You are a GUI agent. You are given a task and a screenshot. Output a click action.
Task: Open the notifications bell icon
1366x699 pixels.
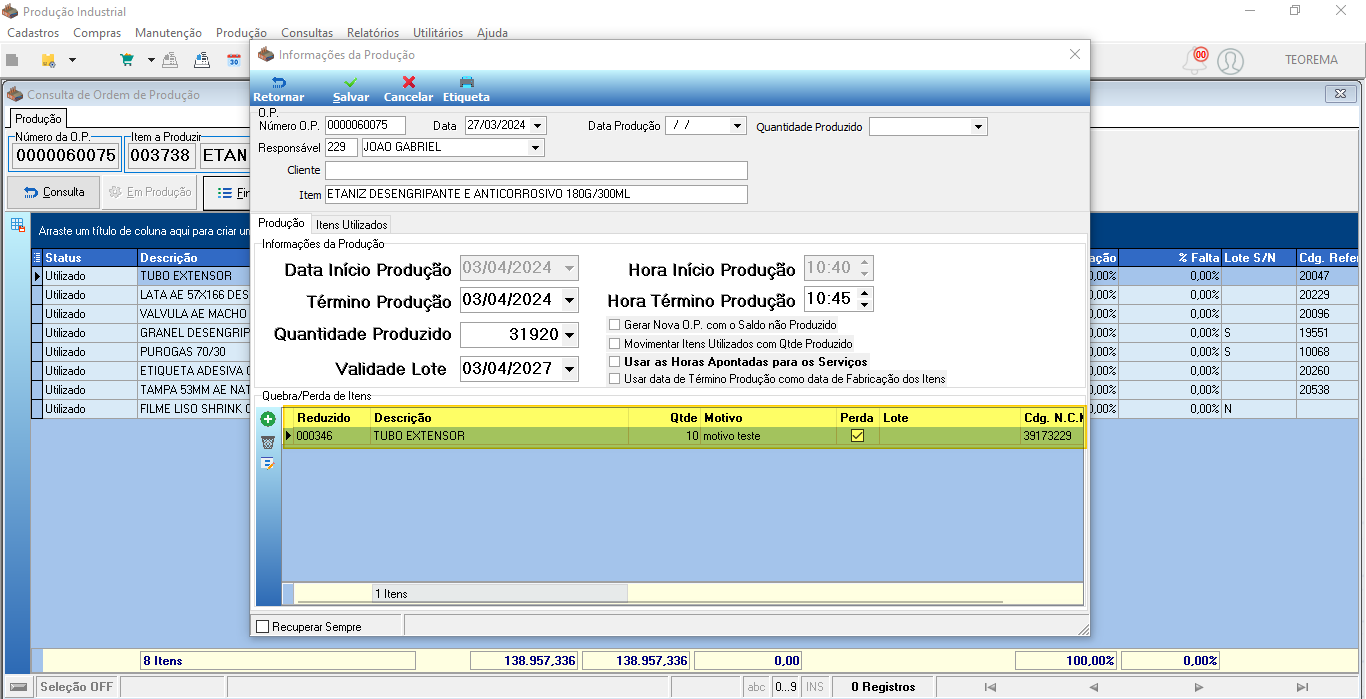1194,60
